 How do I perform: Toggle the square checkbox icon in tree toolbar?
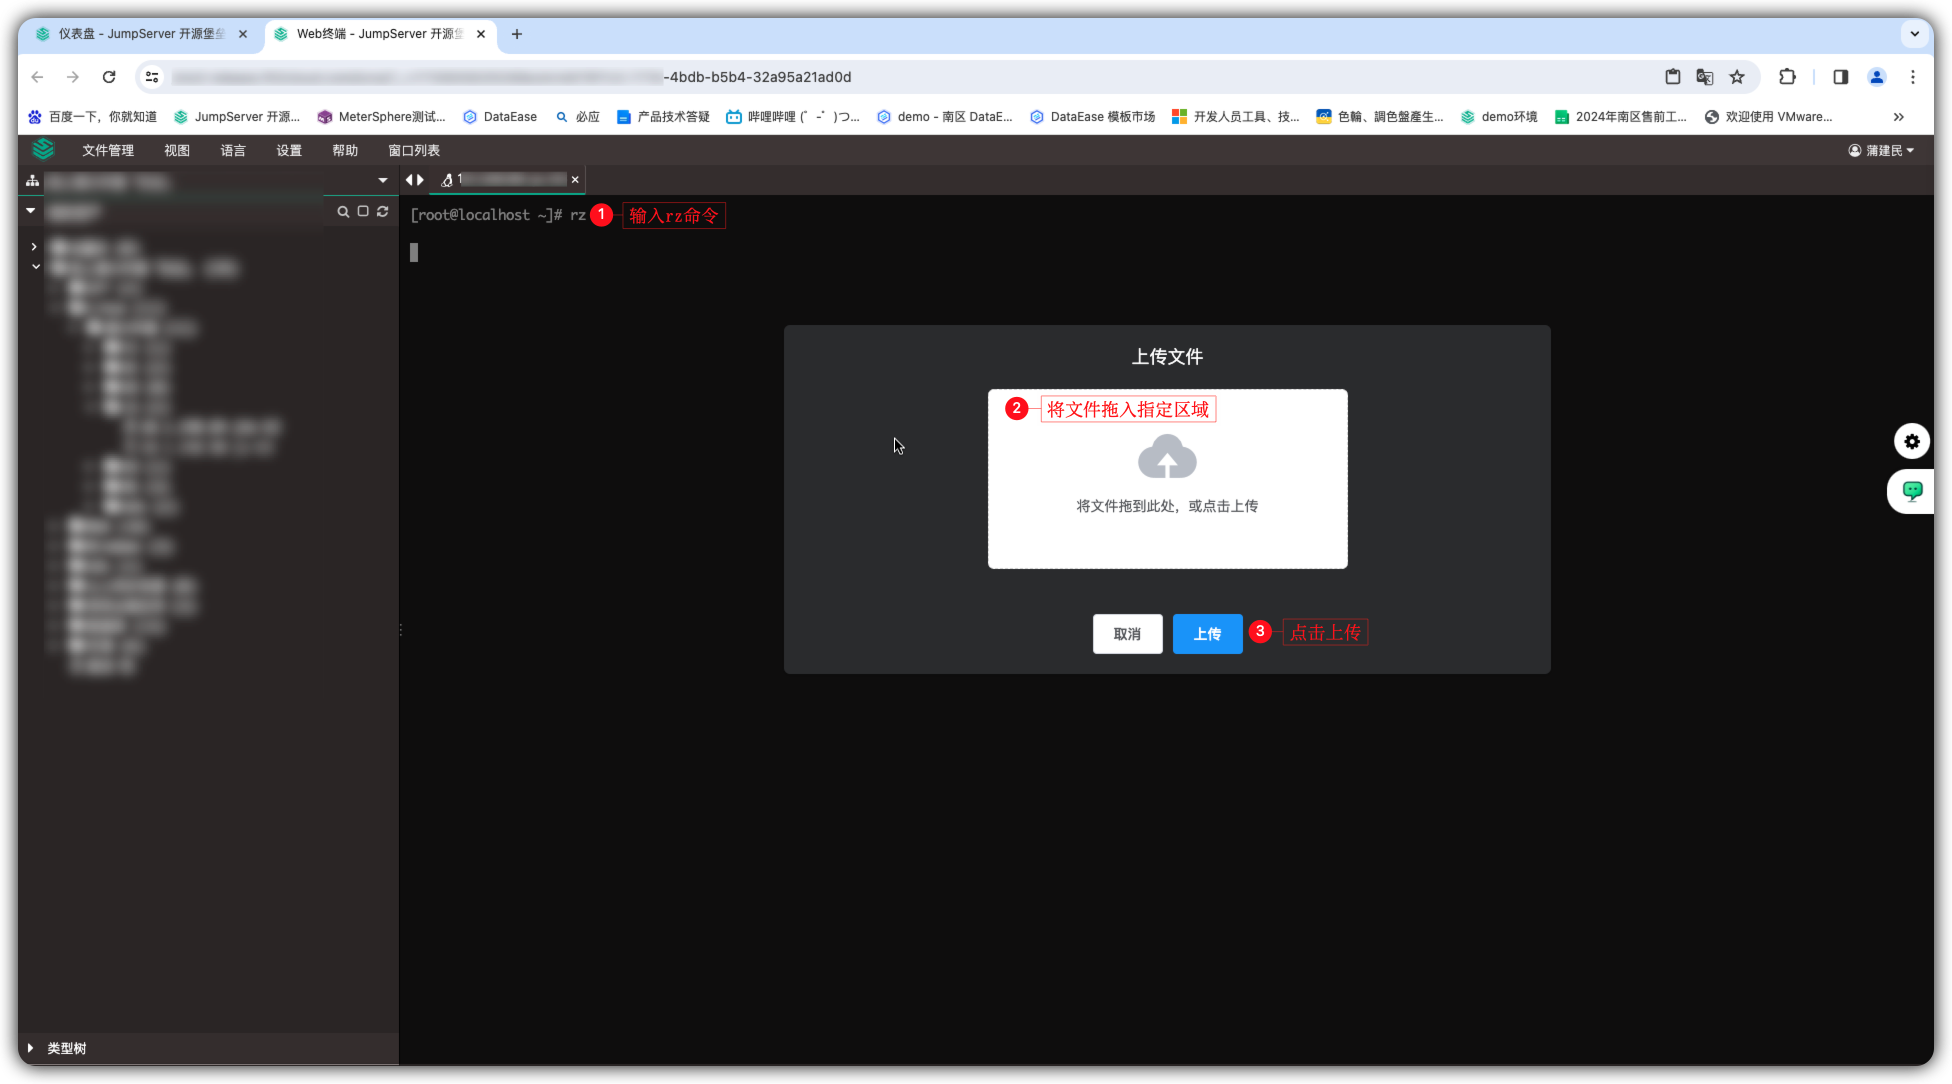click(363, 212)
